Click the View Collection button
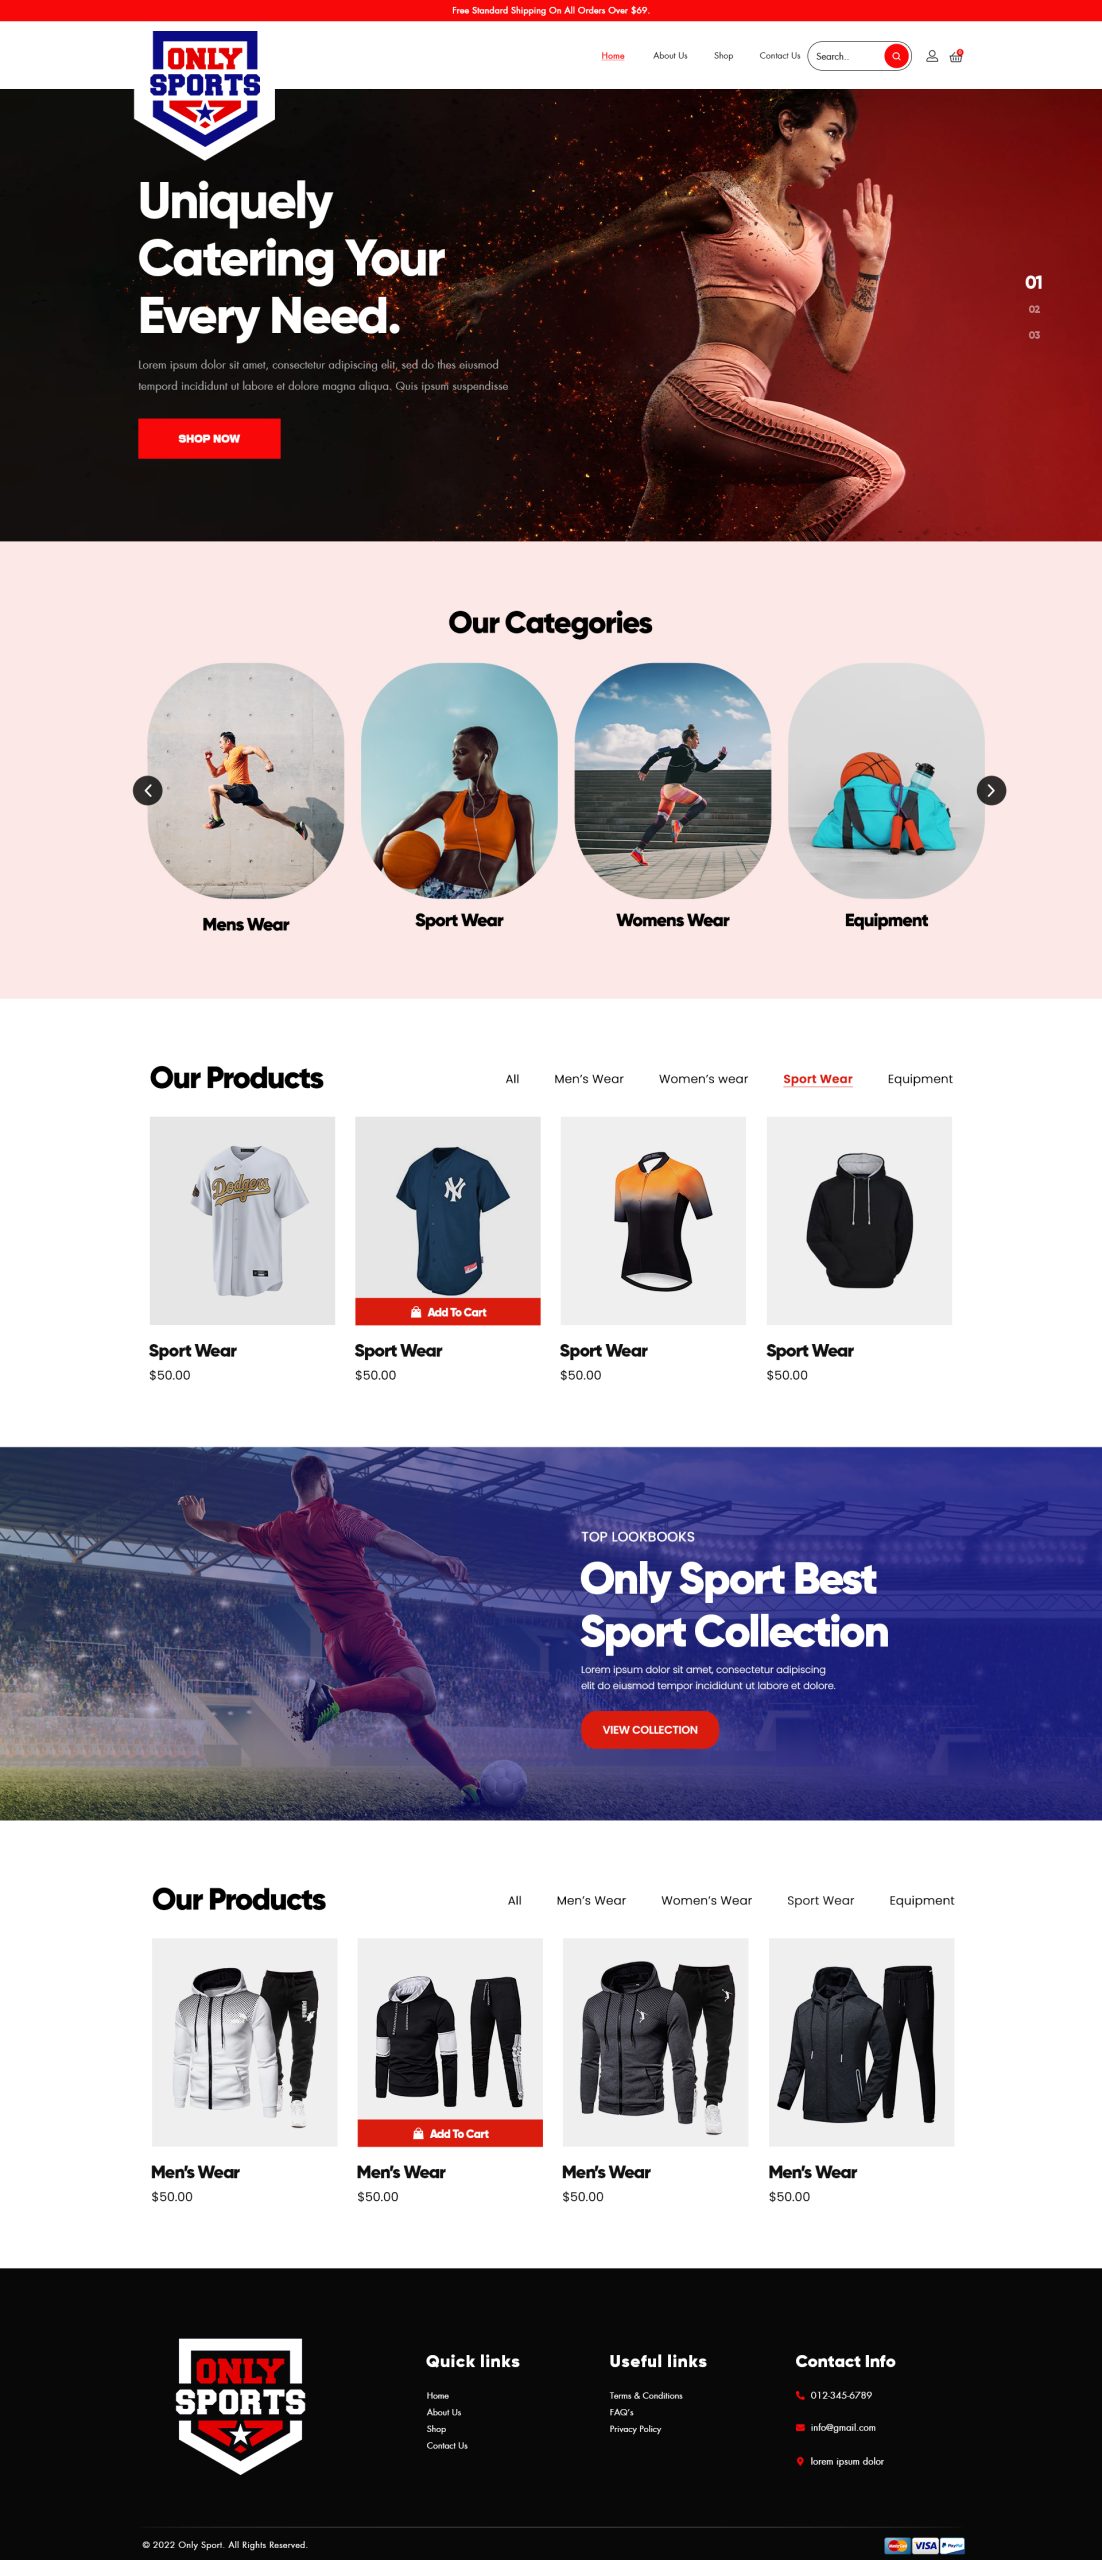The width and height of the screenshot is (1102, 2560). 650,1730
